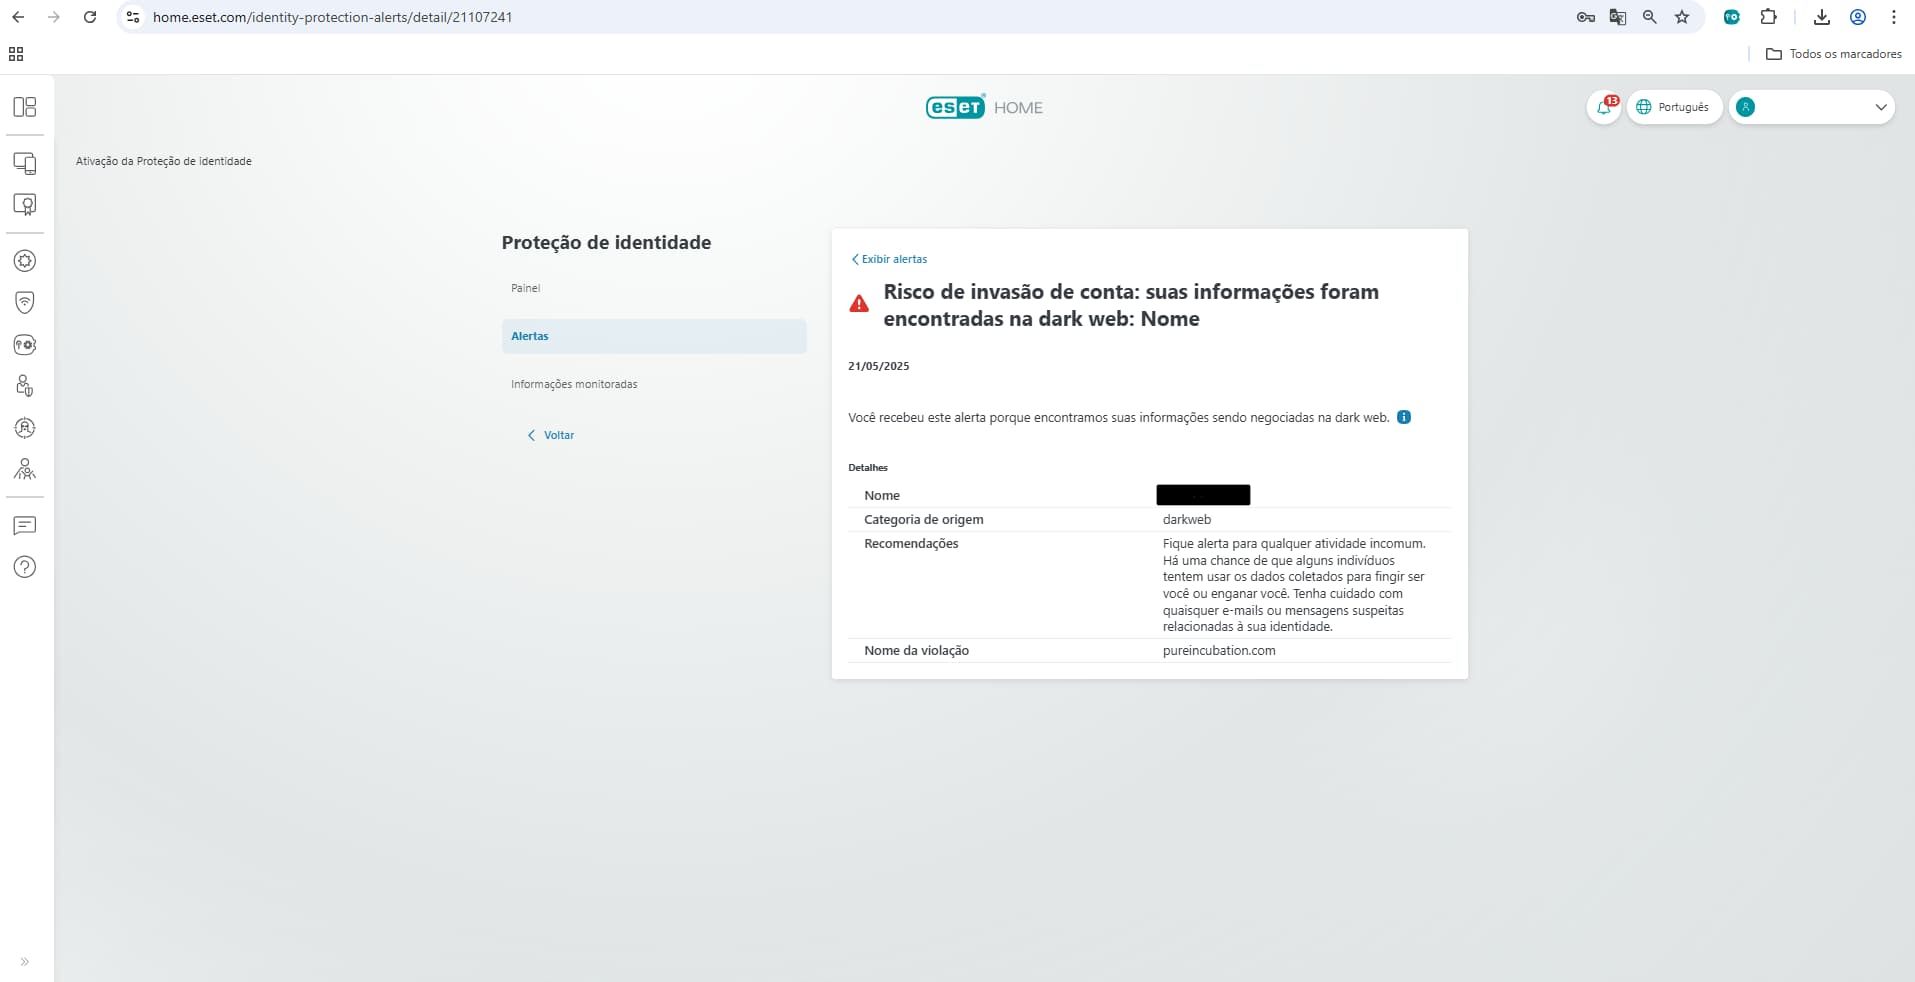Screen dimensions: 1915x982
Task: Click the license certificate sidebar icon
Action: click(x=25, y=205)
